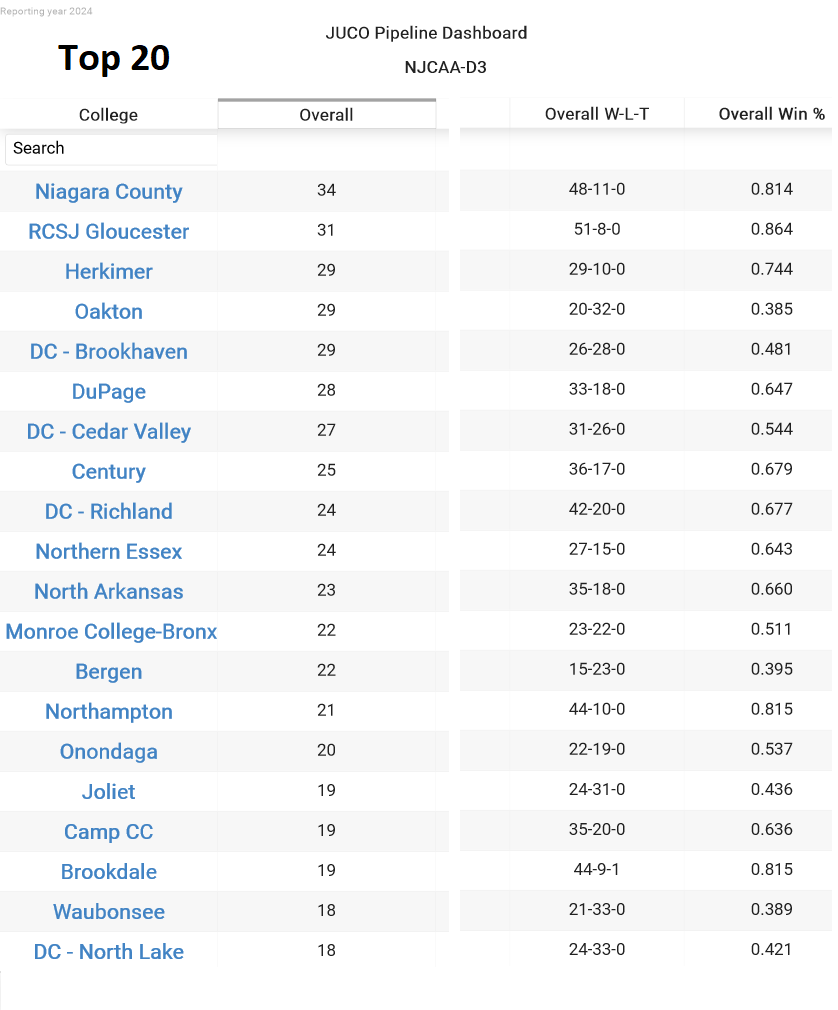Open DC - Cedar Valley link

pyautogui.click(x=108, y=431)
